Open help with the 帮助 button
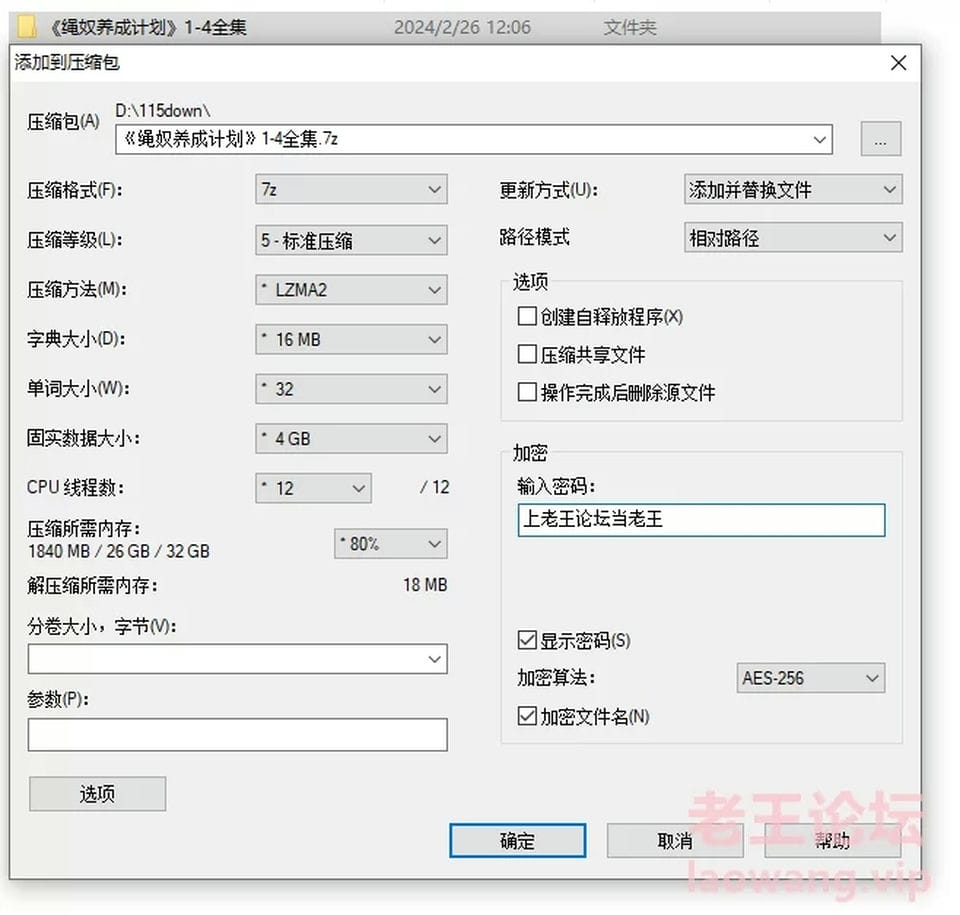The height and width of the screenshot is (915, 960). pos(833,841)
